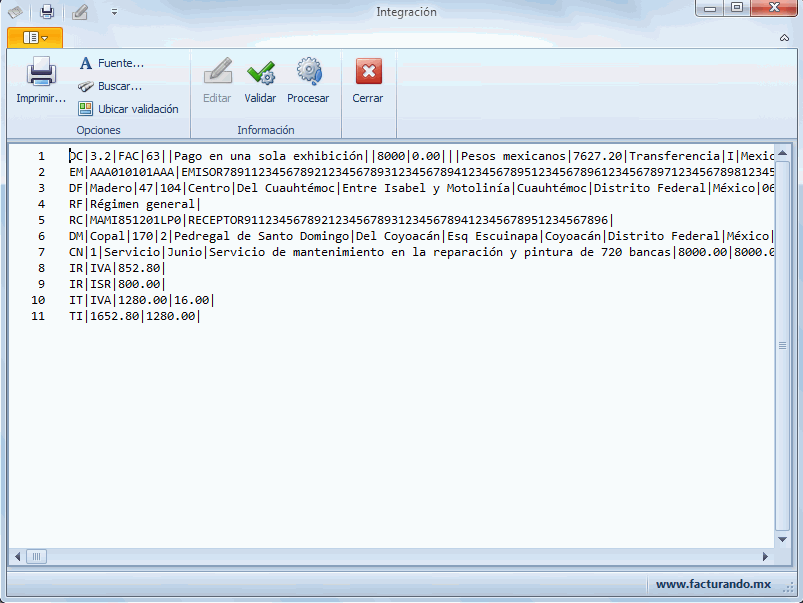Click the vertical scrollbar down arrow
803x603 pixels.
(783, 539)
